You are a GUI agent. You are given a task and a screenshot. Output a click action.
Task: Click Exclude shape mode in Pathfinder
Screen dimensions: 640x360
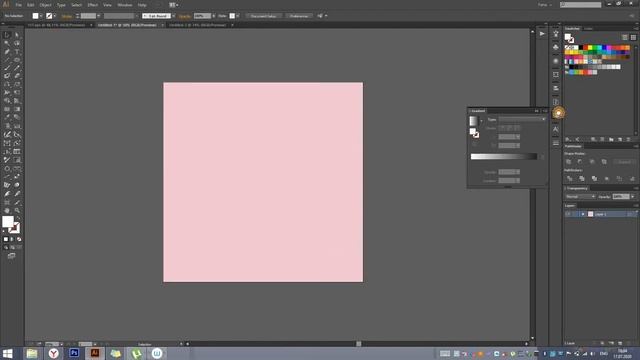coord(604,162)
